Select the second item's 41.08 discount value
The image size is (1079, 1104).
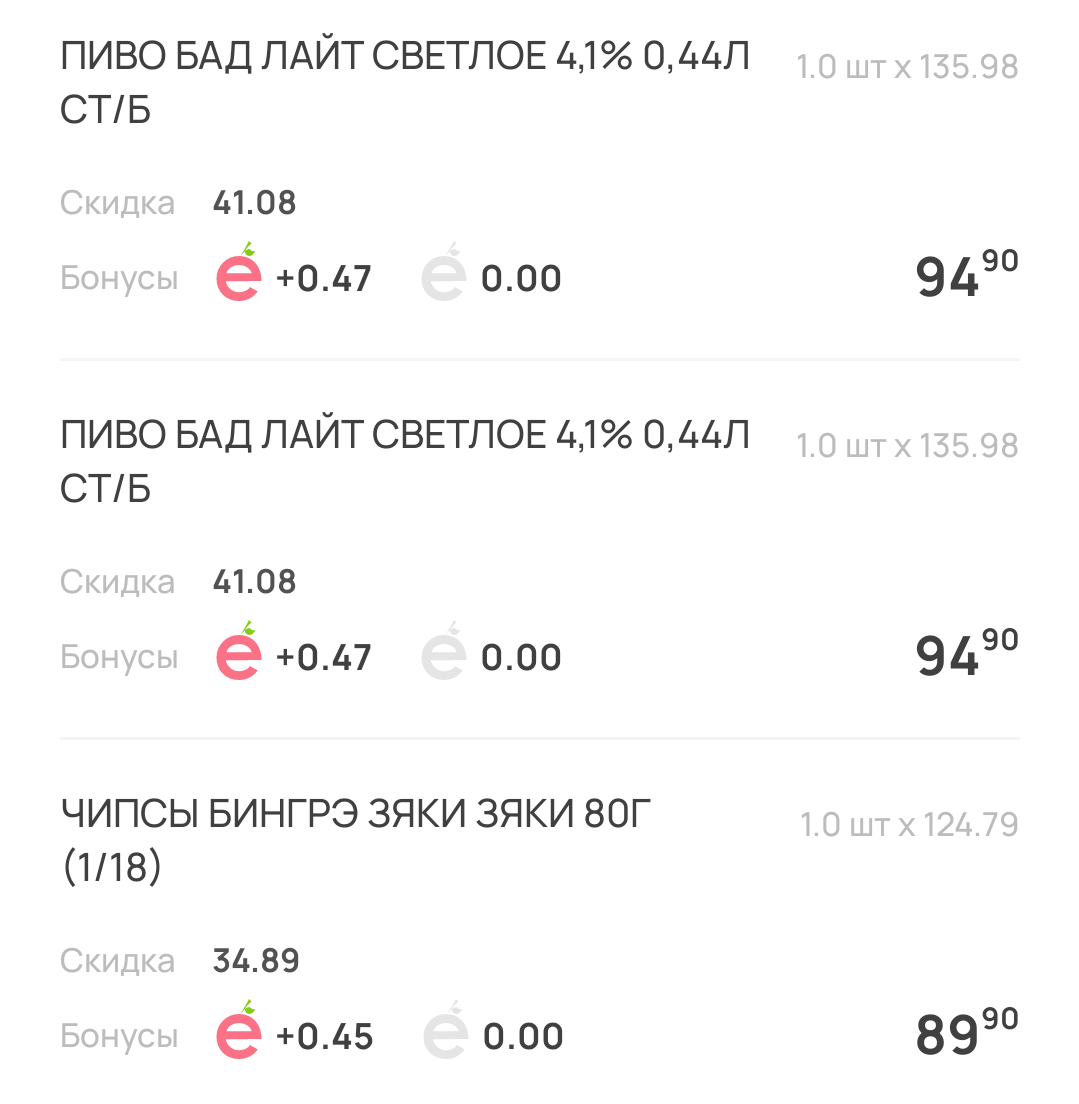coord(254,582)
